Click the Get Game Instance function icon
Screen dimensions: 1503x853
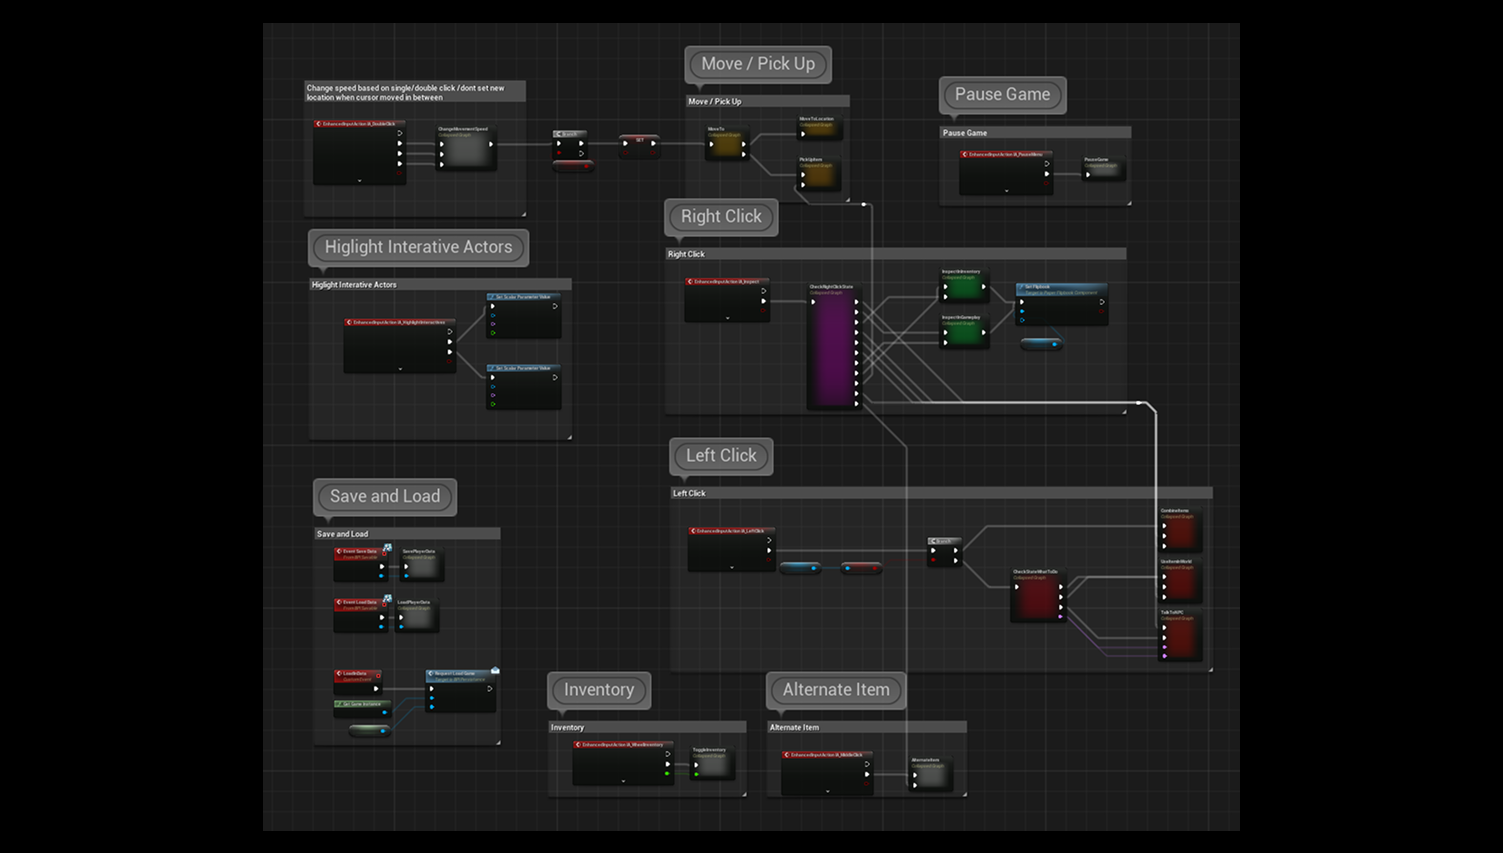(x=340, y=704)
